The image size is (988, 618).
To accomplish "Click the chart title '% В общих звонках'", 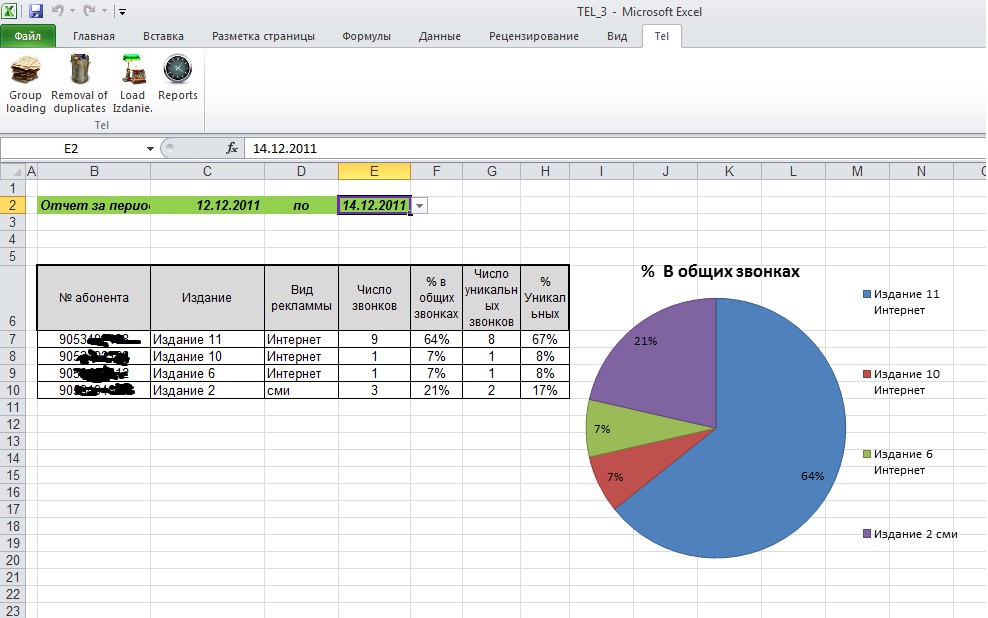I will click(720, 272).
